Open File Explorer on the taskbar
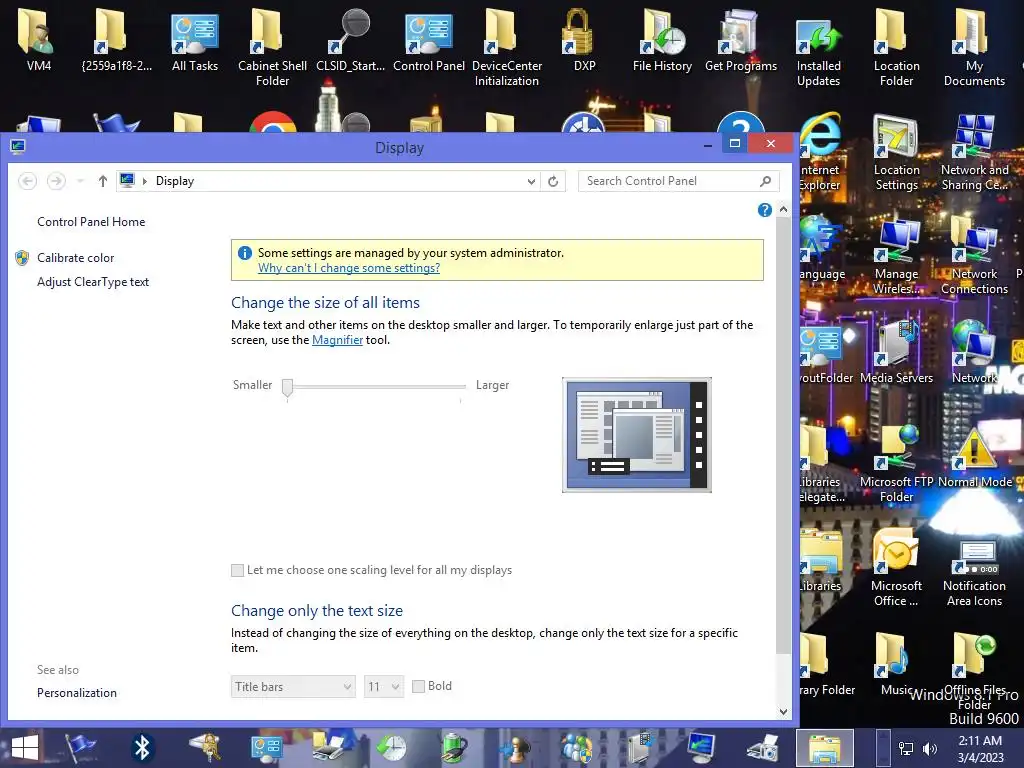The image size is (1024, 768). 825,748
